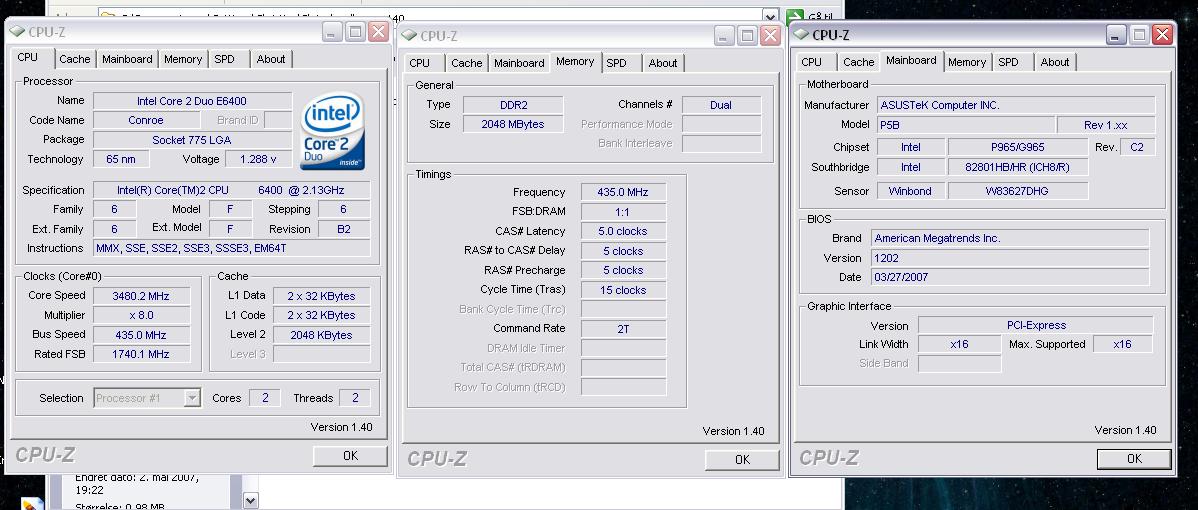Click CPU-Z title icon in left window
Screen dimensions: 1198x510
click(18, 31)
